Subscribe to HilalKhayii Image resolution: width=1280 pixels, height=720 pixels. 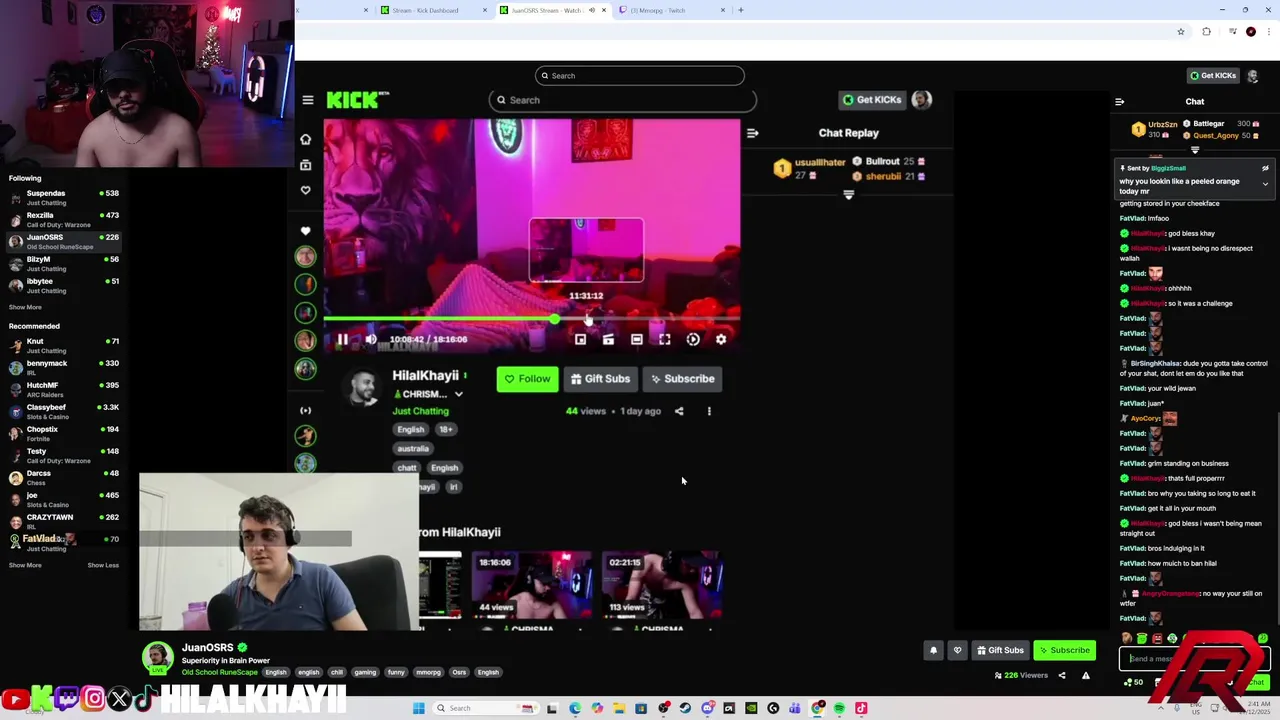(682, 379)
